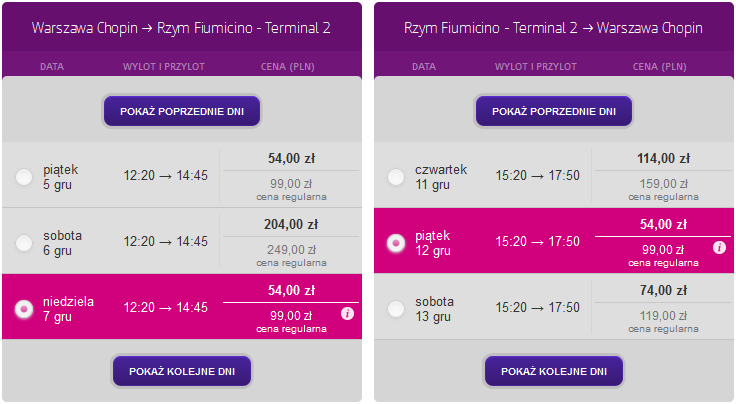
Task: Click the 15:20 → 17:50 time on czwartek 11 gru
Action: pyautogui.click(x=537, y=175)
